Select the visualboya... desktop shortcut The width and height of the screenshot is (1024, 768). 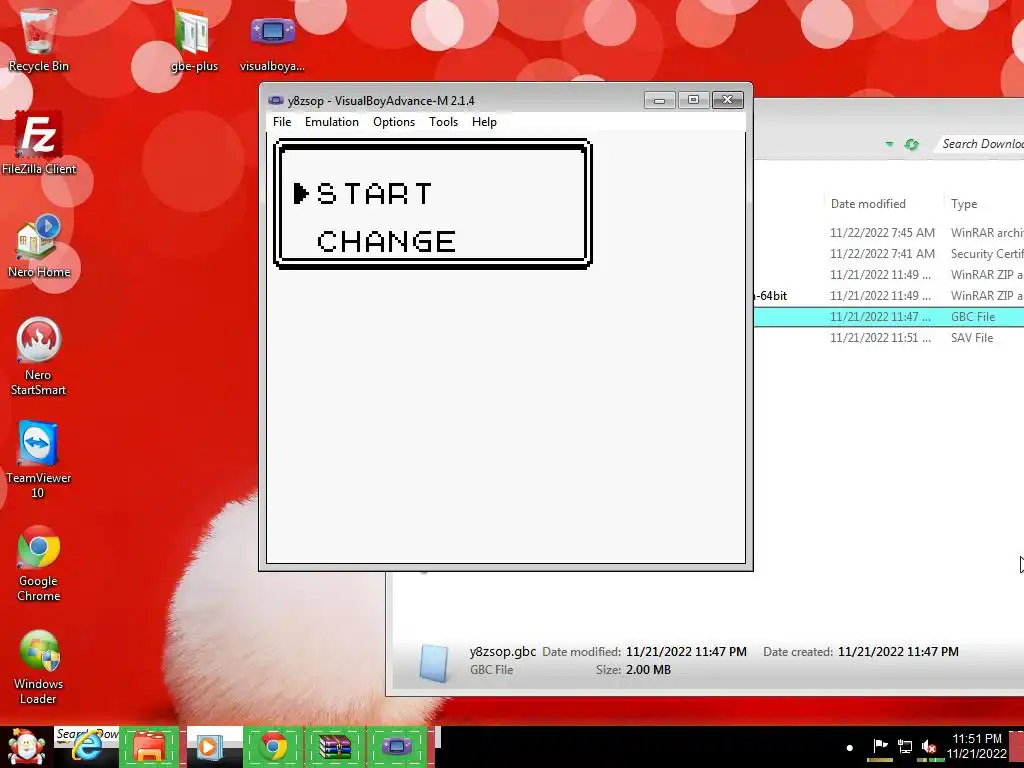pos(272,43)
